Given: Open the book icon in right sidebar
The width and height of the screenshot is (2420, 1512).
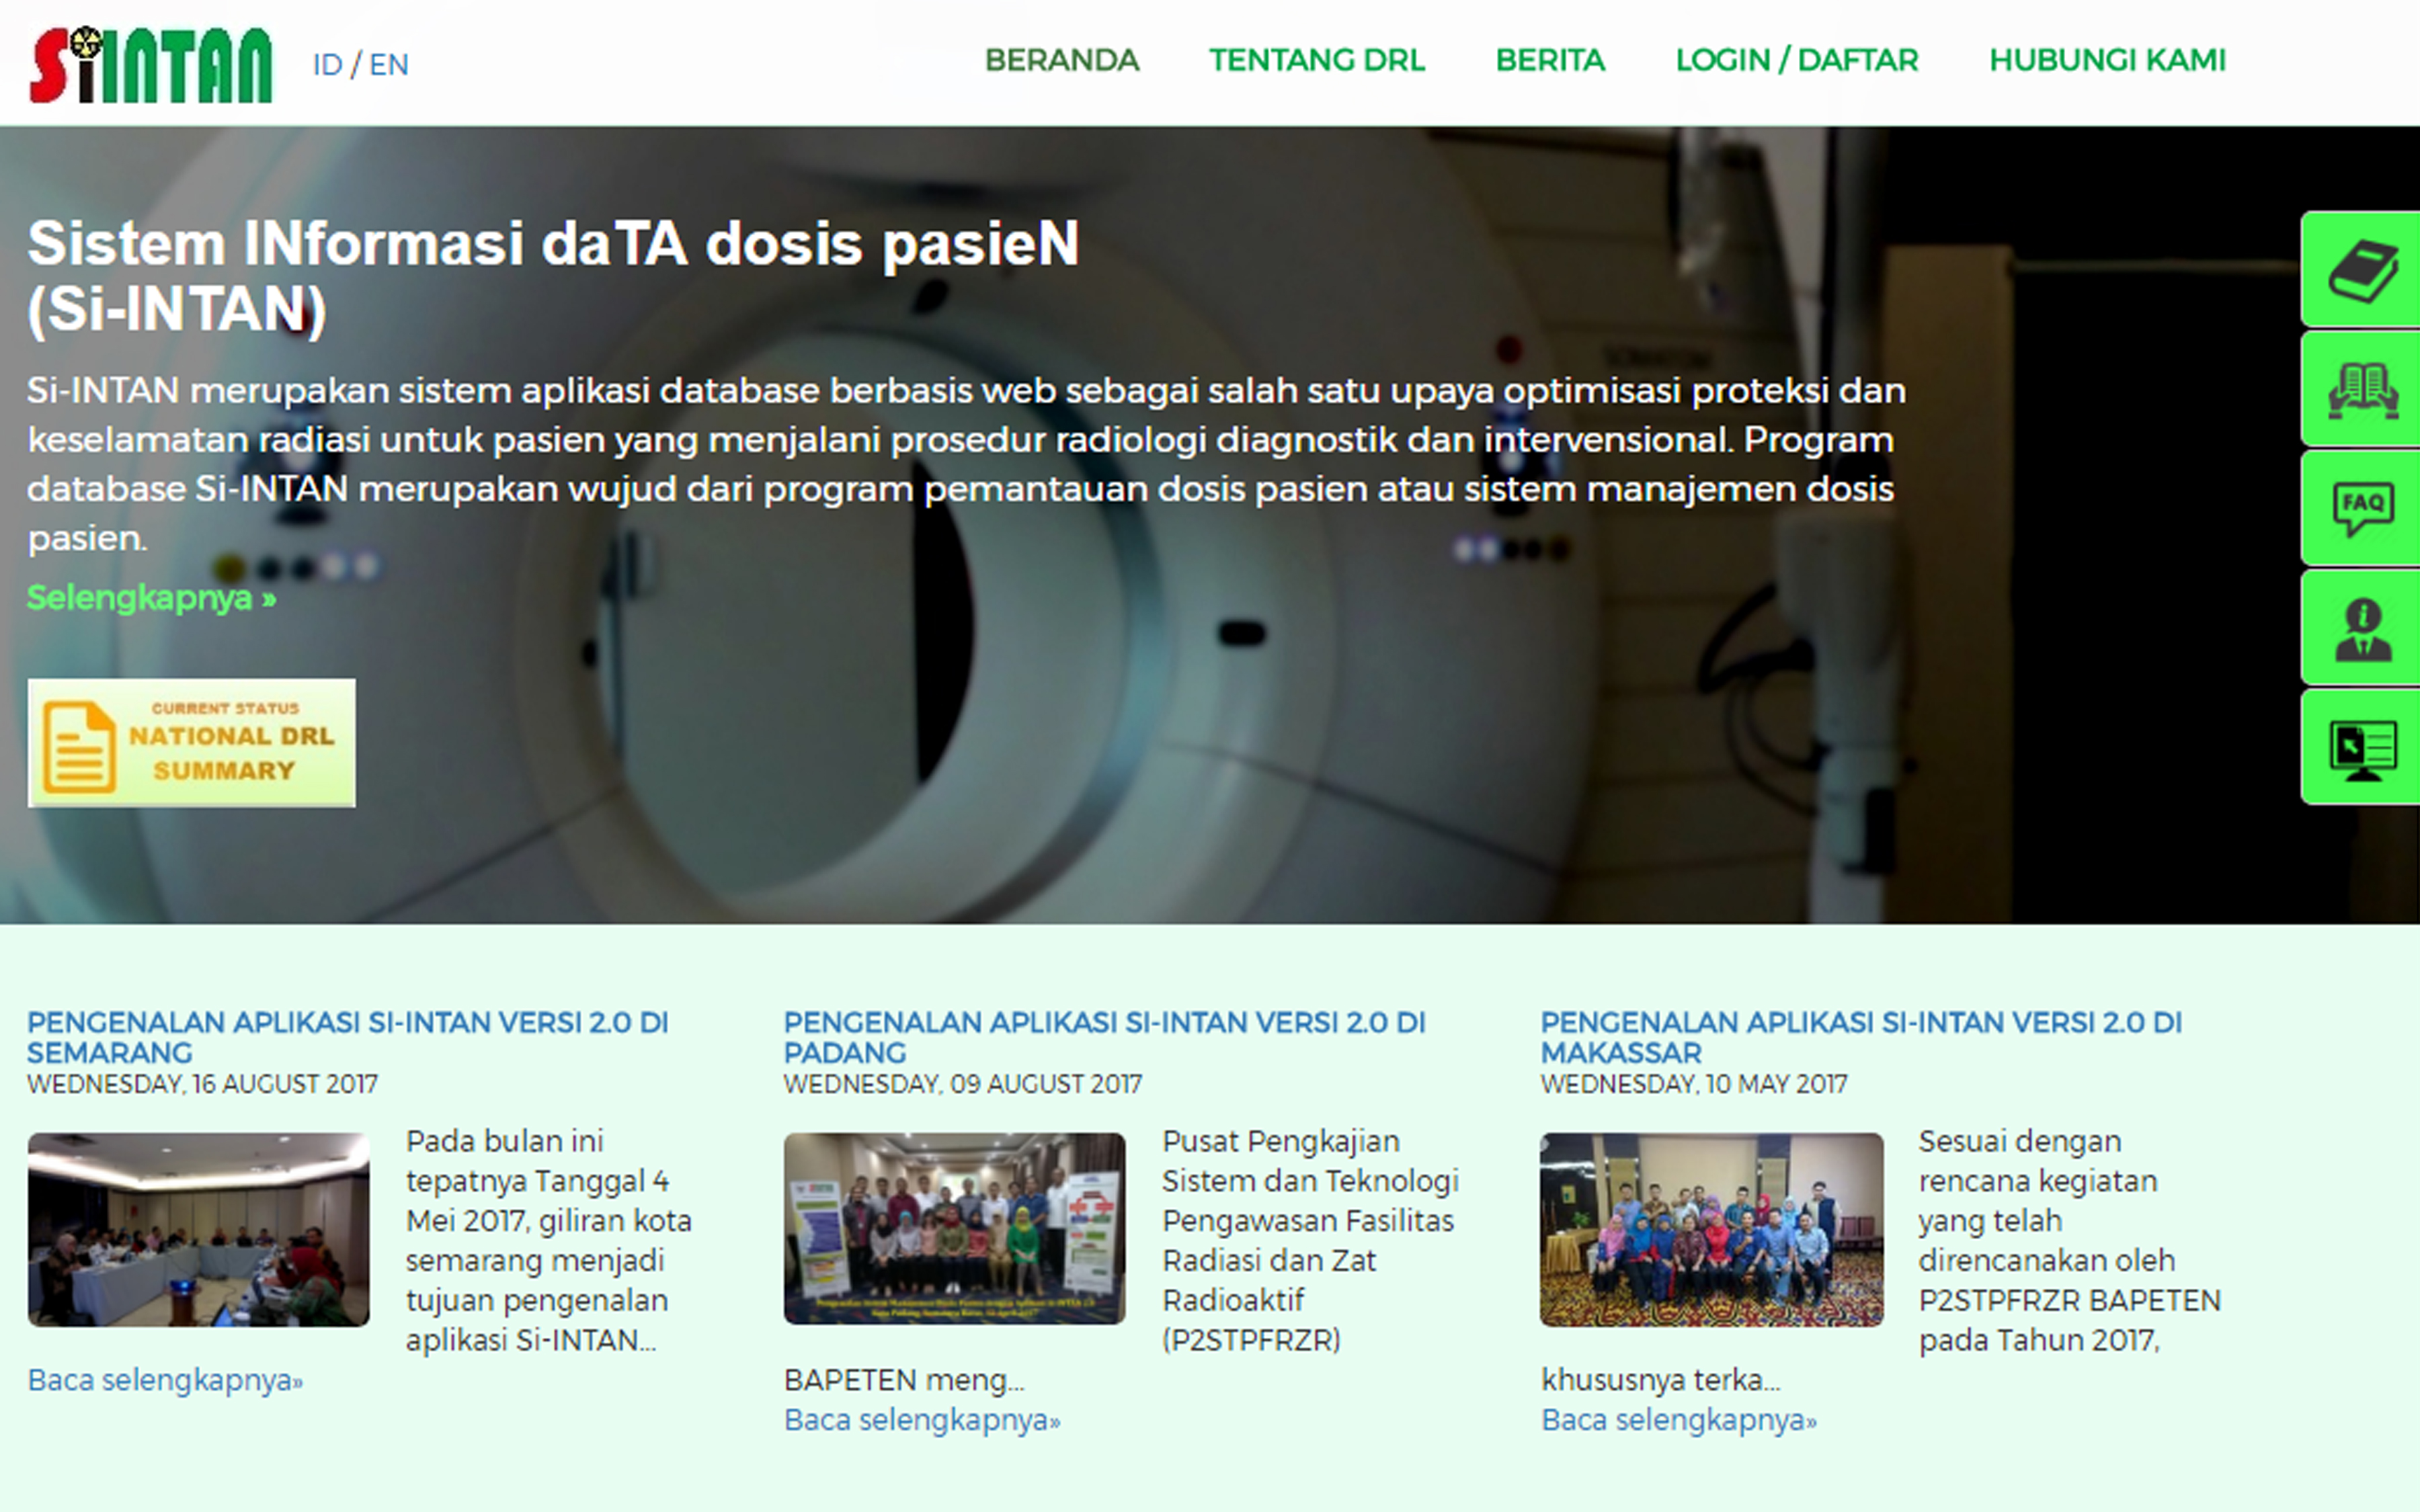Looking at the screenshot, I should tap(2361, 269).
